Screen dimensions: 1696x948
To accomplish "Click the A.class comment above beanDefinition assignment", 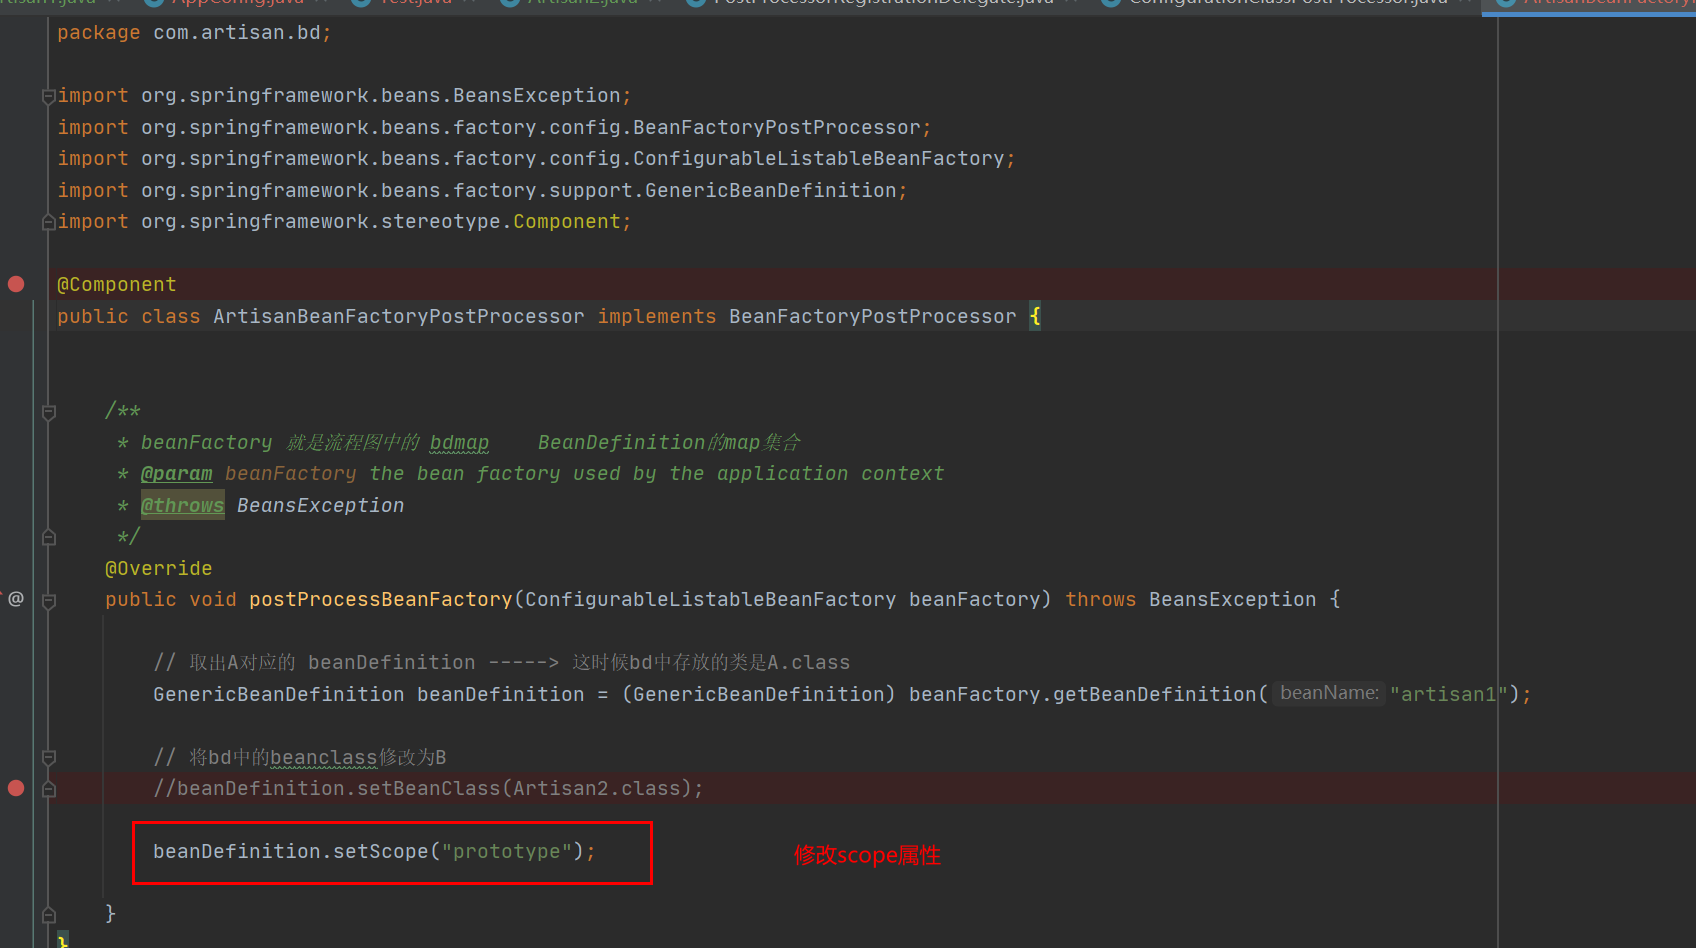I will click(x=502, y=663).
